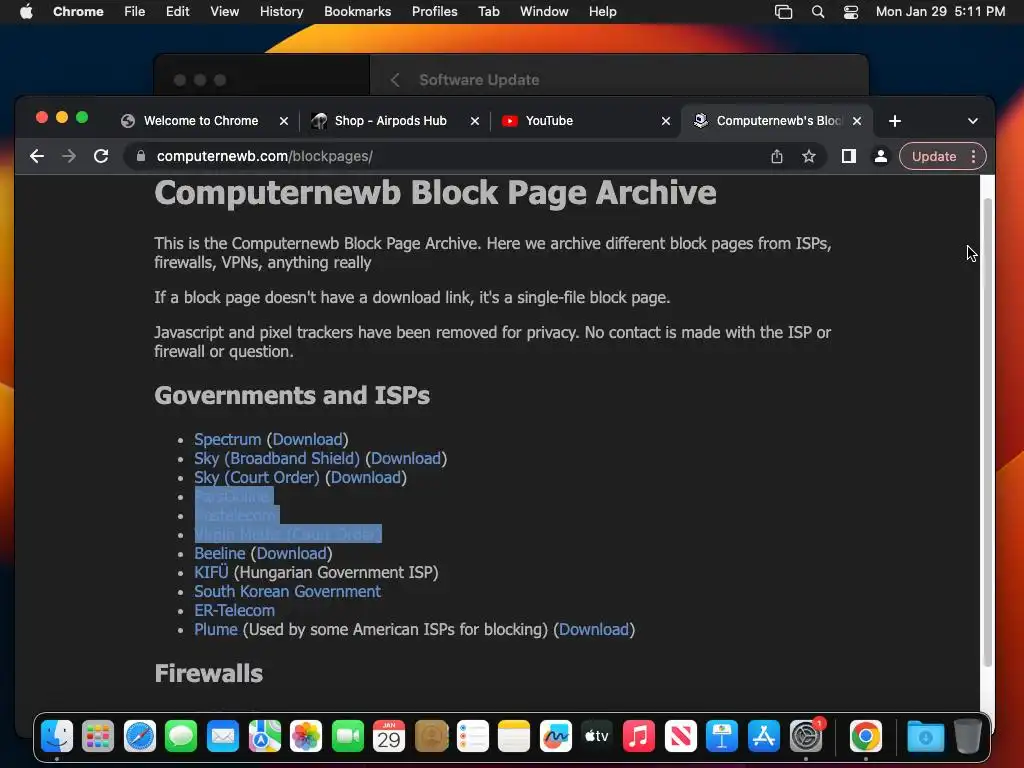Close the YouTube tab

[x=665, y=121]
